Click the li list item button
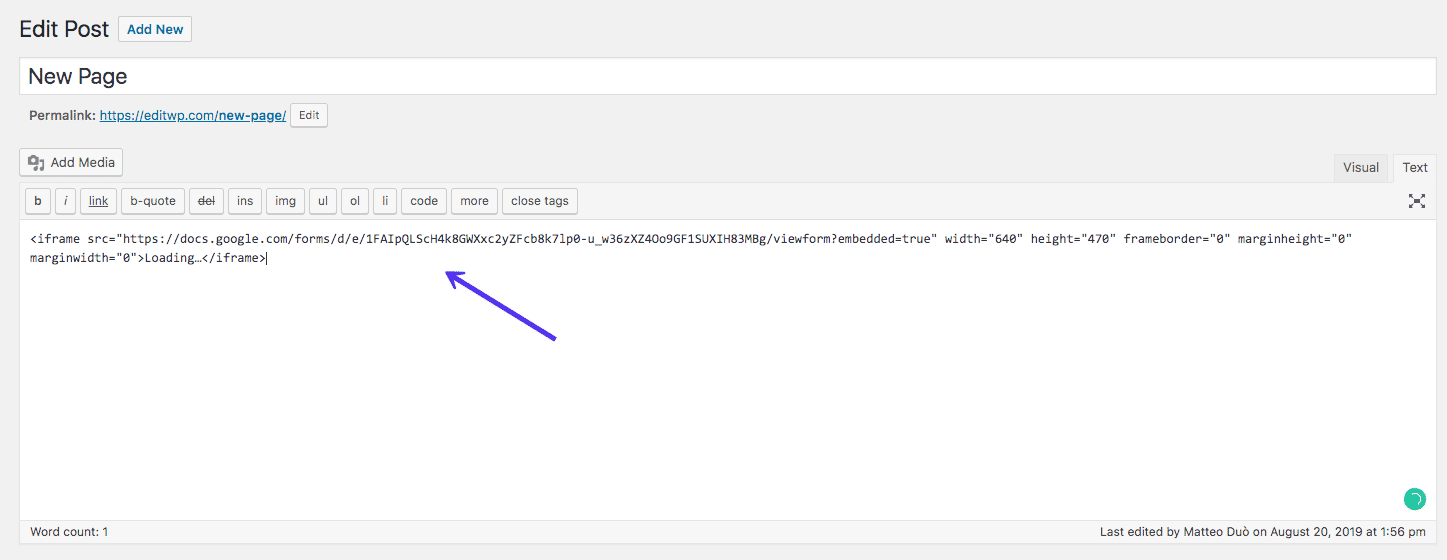The image size is (1447, 560). (385, 201)
